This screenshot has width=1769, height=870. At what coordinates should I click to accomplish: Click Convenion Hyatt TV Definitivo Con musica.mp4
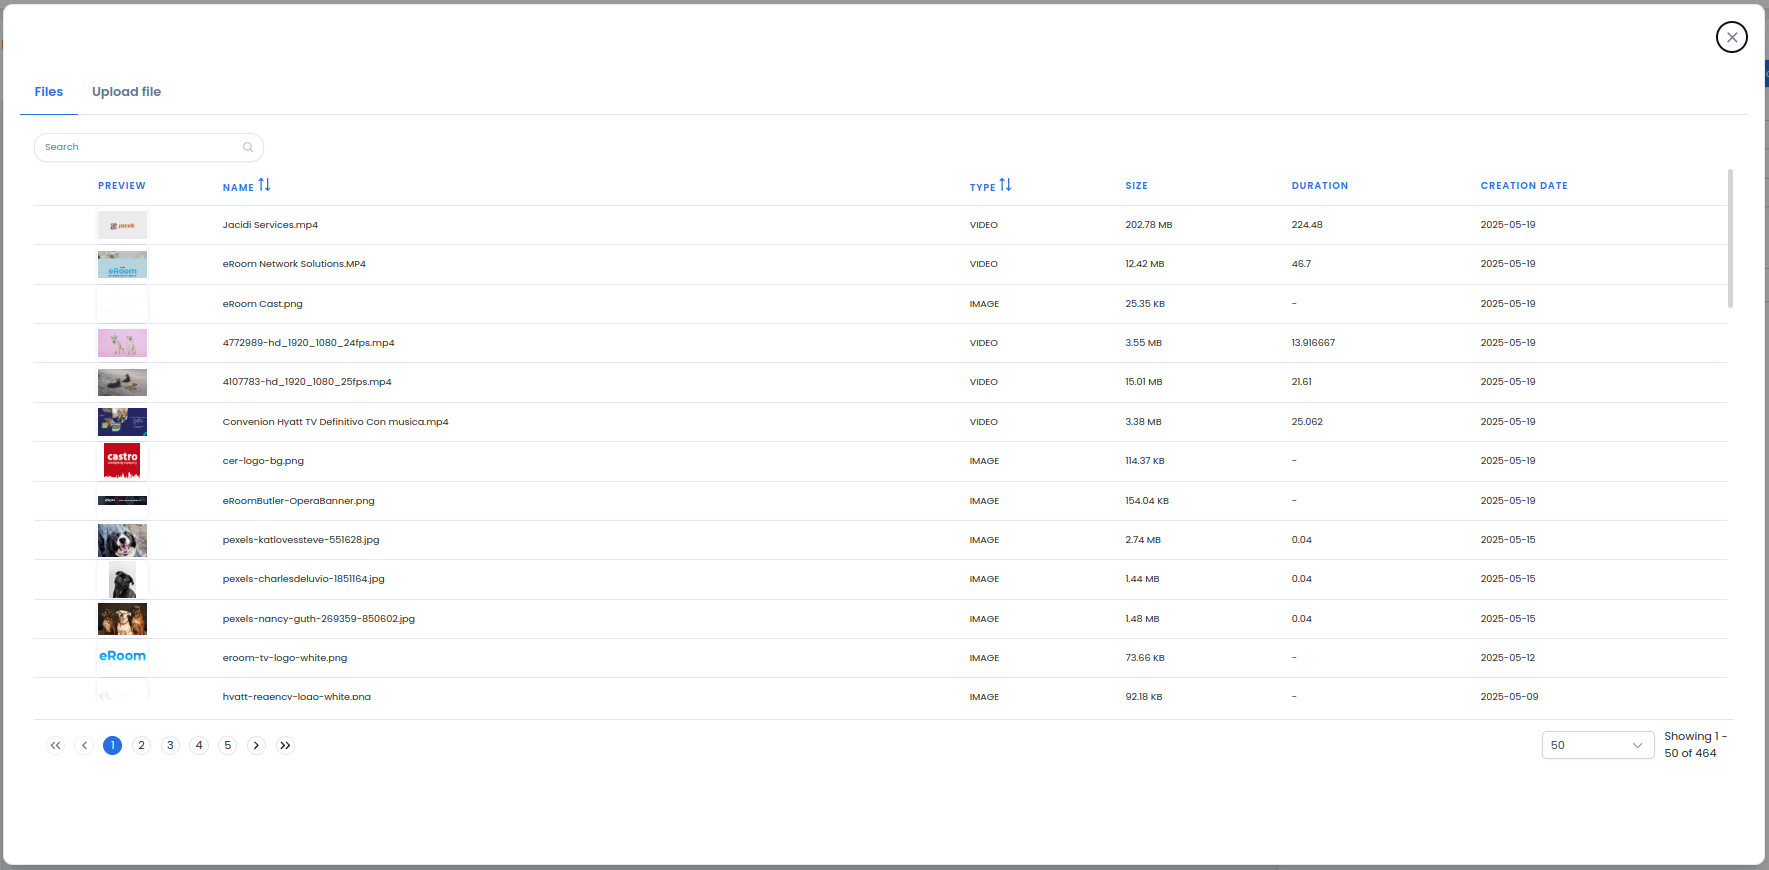(335, 422)
